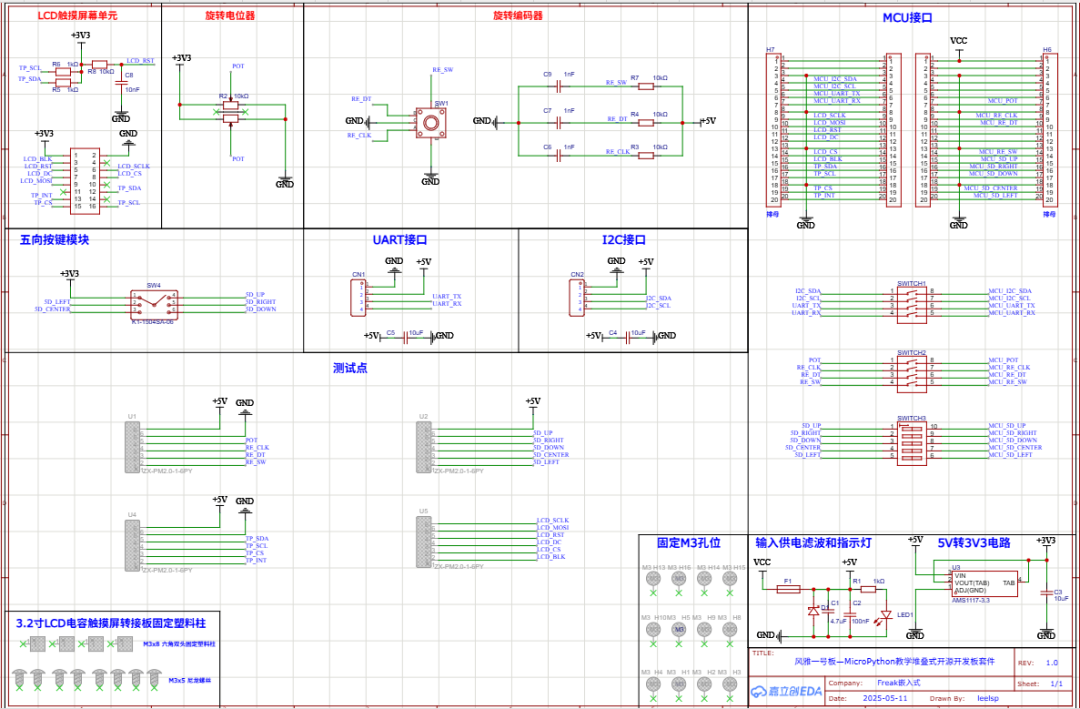Image resolution: width=1080 pixels, height=709 pixels.
Task: Click the F1 fuse symbol
Action: point(789,589)
